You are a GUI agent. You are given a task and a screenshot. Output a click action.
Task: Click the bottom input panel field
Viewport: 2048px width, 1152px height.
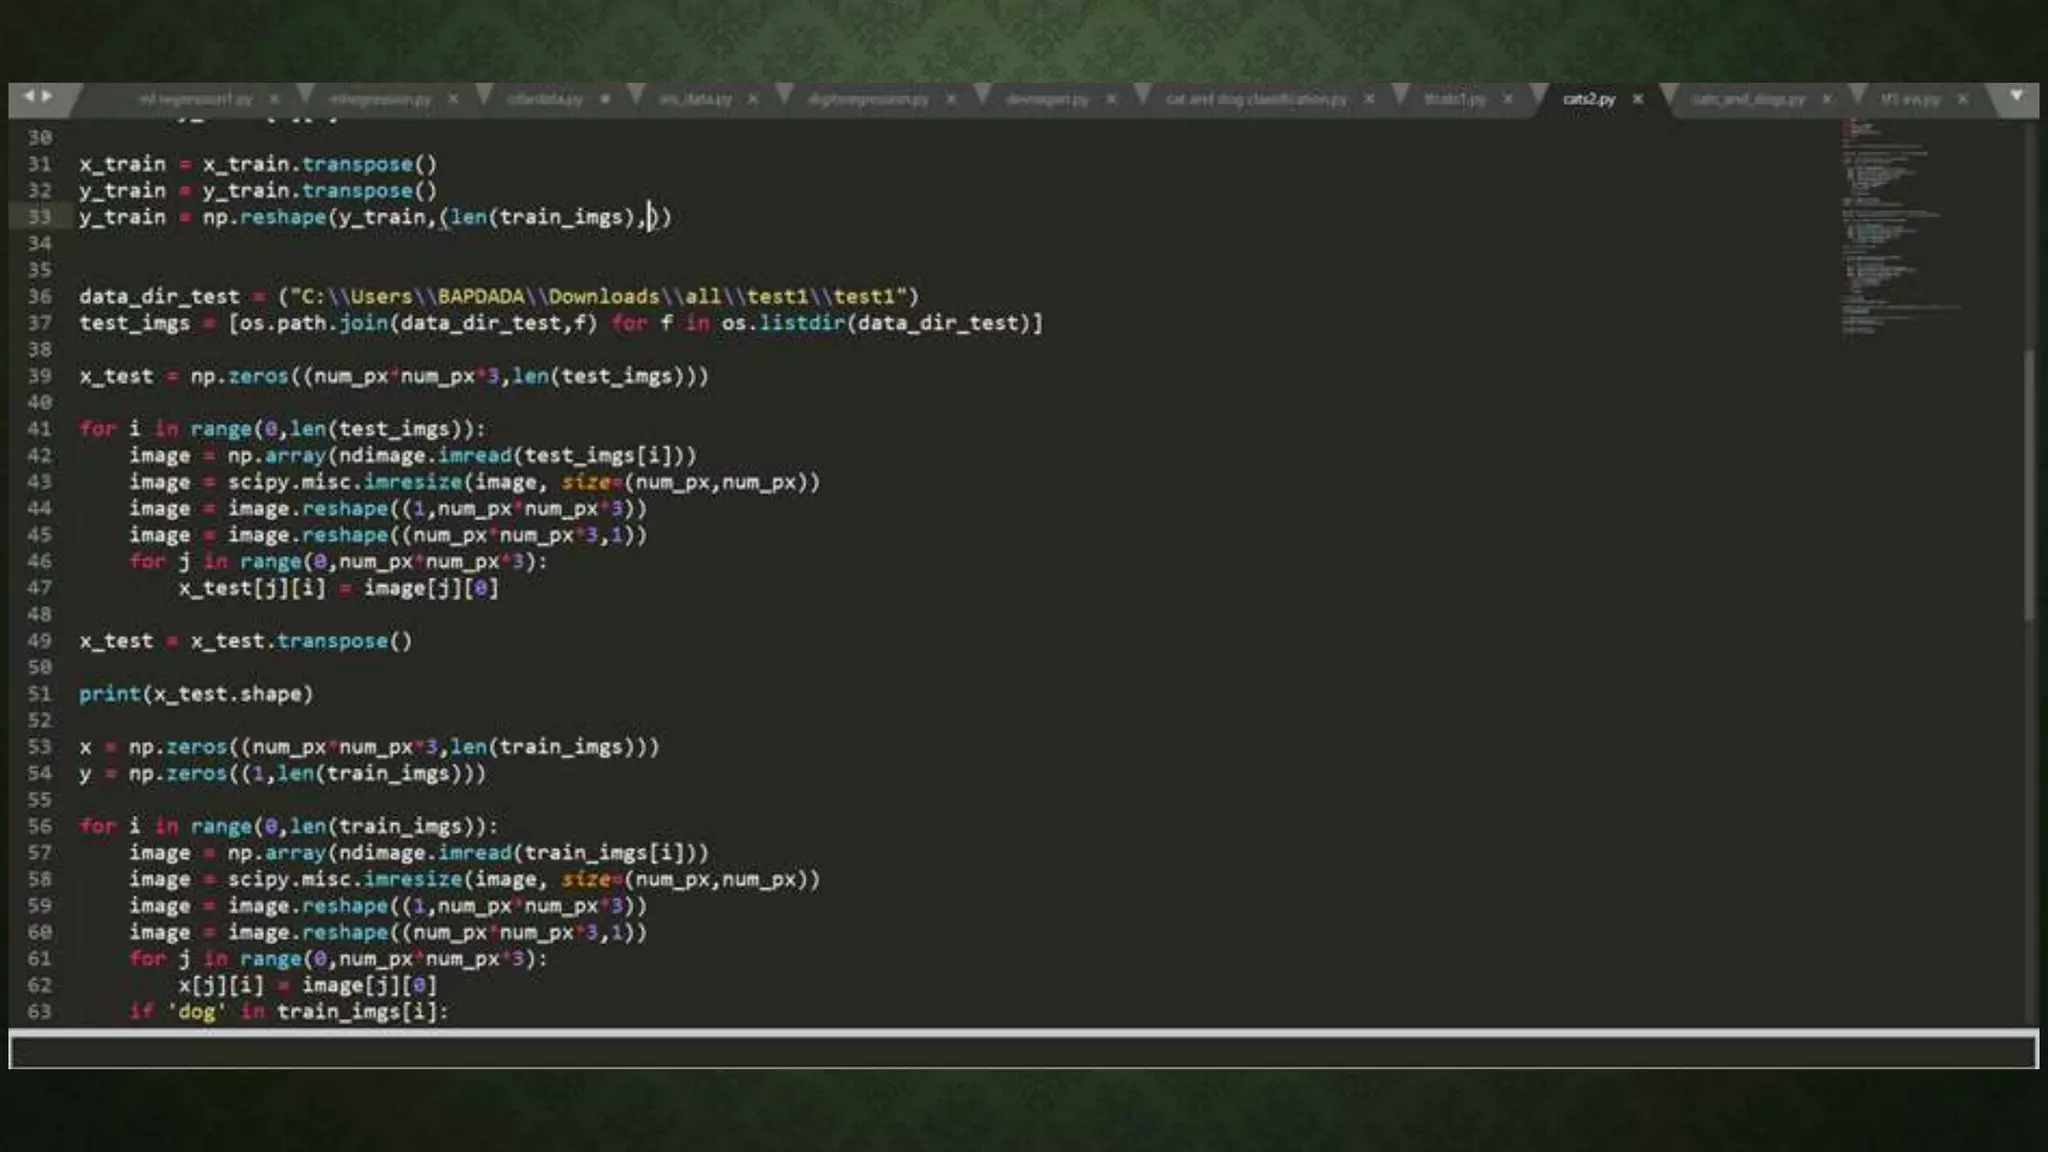pyautogui.click(x=1022, y=1052)
